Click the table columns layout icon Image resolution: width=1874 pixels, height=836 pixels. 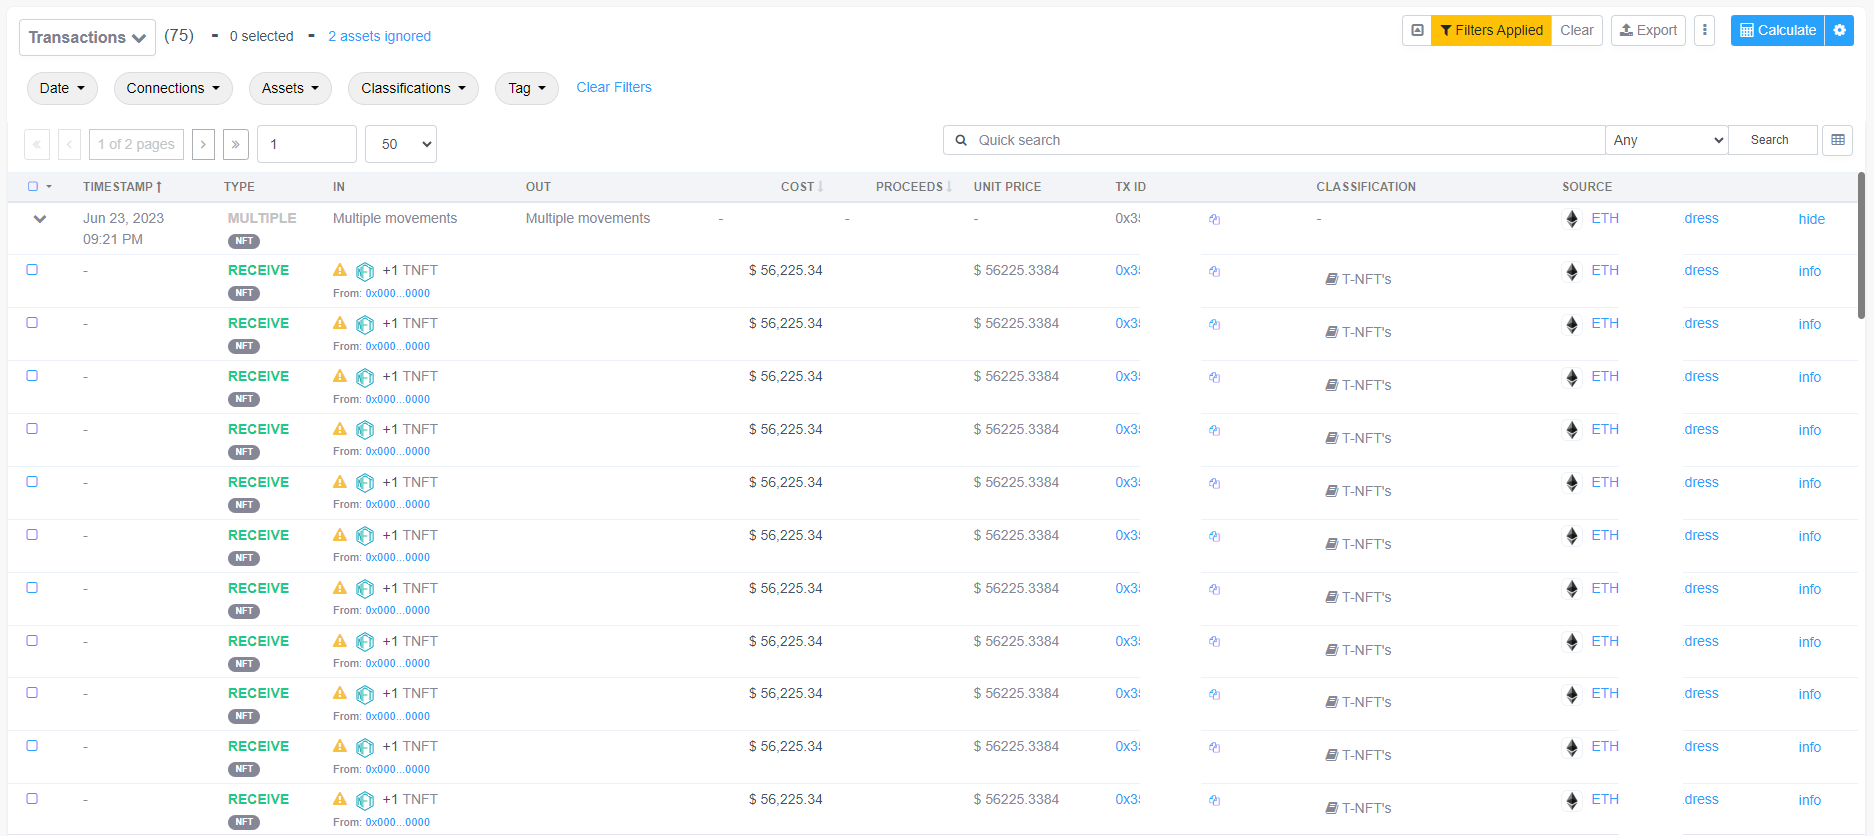(x=1837, y=140)
